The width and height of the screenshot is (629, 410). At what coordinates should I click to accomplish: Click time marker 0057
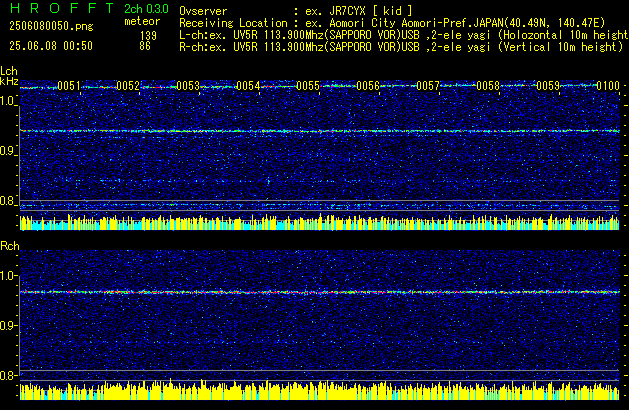point(428,86)
